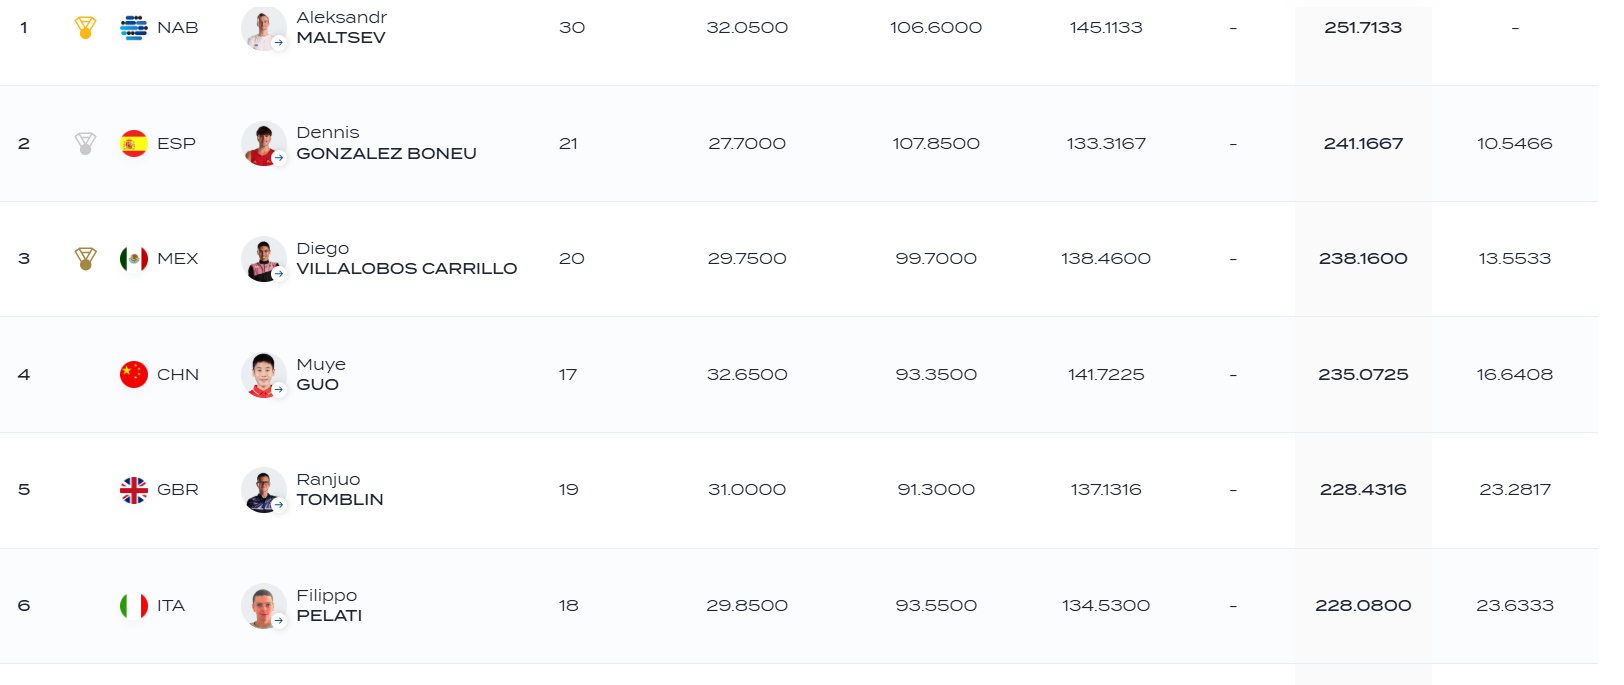
Task: Select the total score 235.0725 for Guo
Action: 1363,375
